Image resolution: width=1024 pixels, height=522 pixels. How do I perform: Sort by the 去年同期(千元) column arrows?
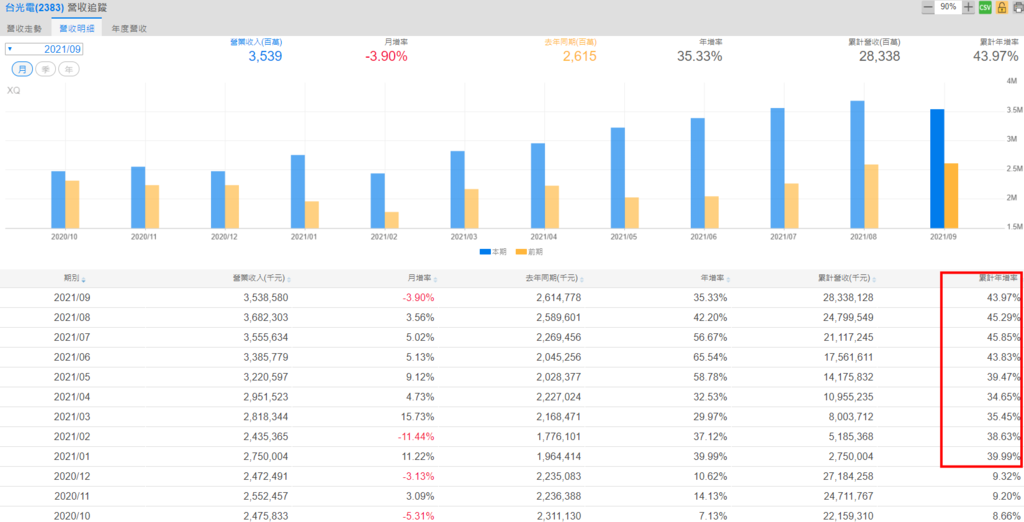(581, 280)
